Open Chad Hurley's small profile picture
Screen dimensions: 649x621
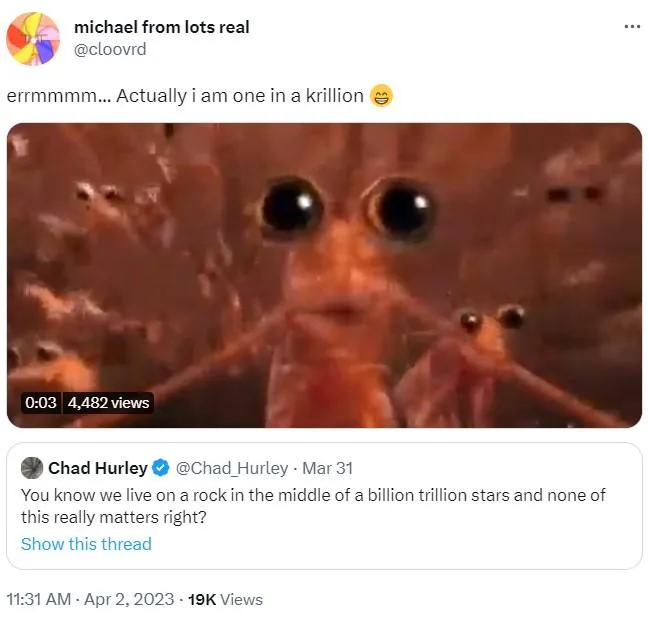[x=32, y=468]
